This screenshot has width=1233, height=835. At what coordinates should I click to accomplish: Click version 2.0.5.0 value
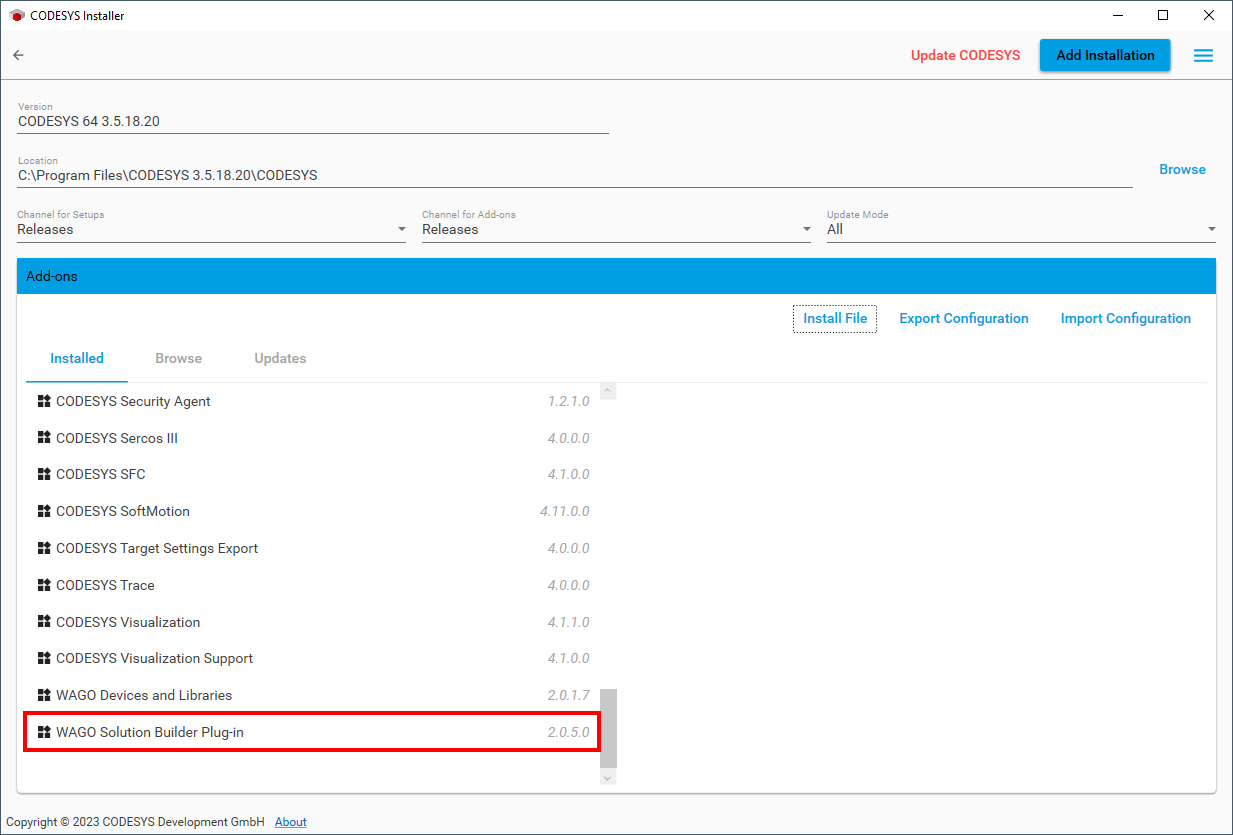[x=568, y=732]
